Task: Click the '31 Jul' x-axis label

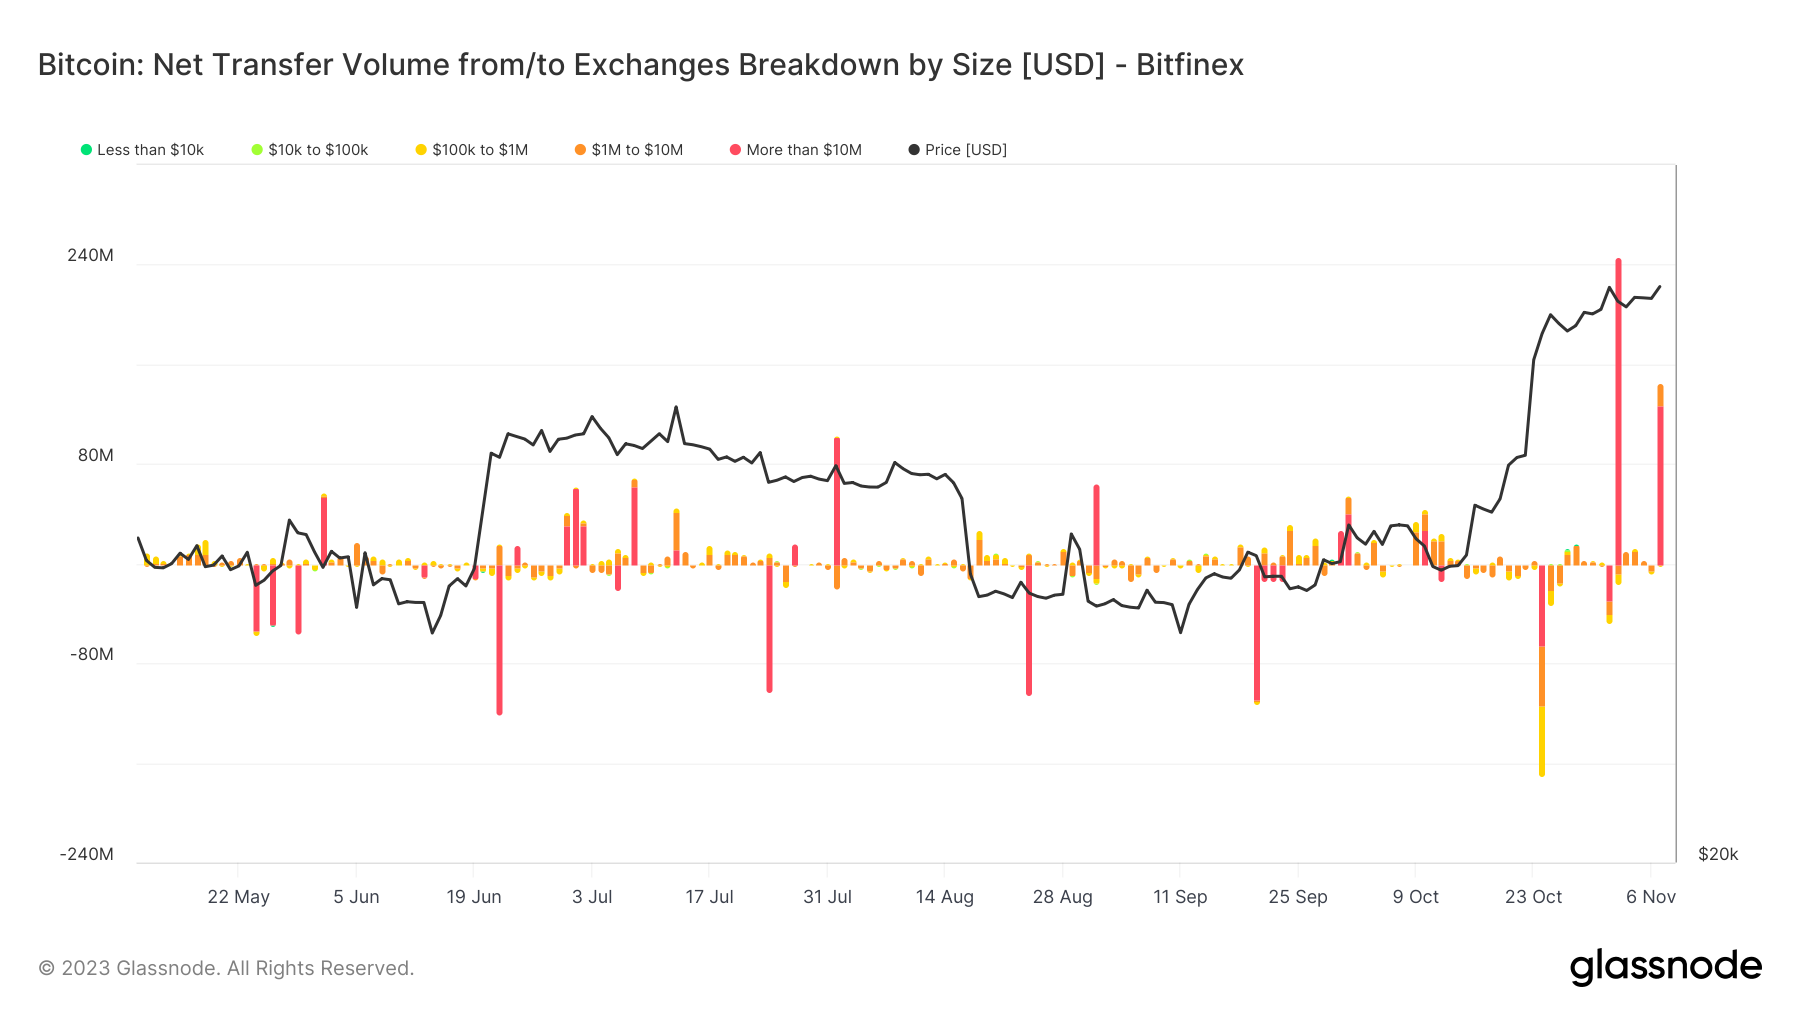Action: [827, 897]
